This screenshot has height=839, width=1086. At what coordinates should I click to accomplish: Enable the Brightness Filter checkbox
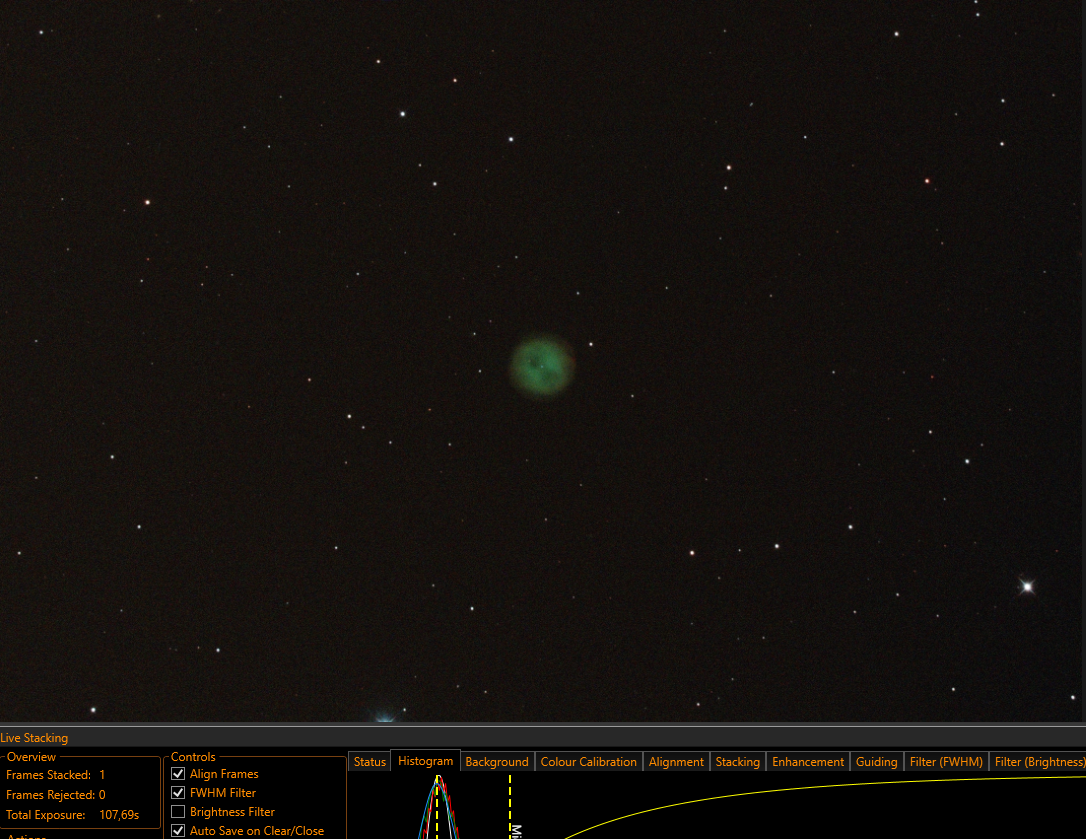click(x=178, y=811)
